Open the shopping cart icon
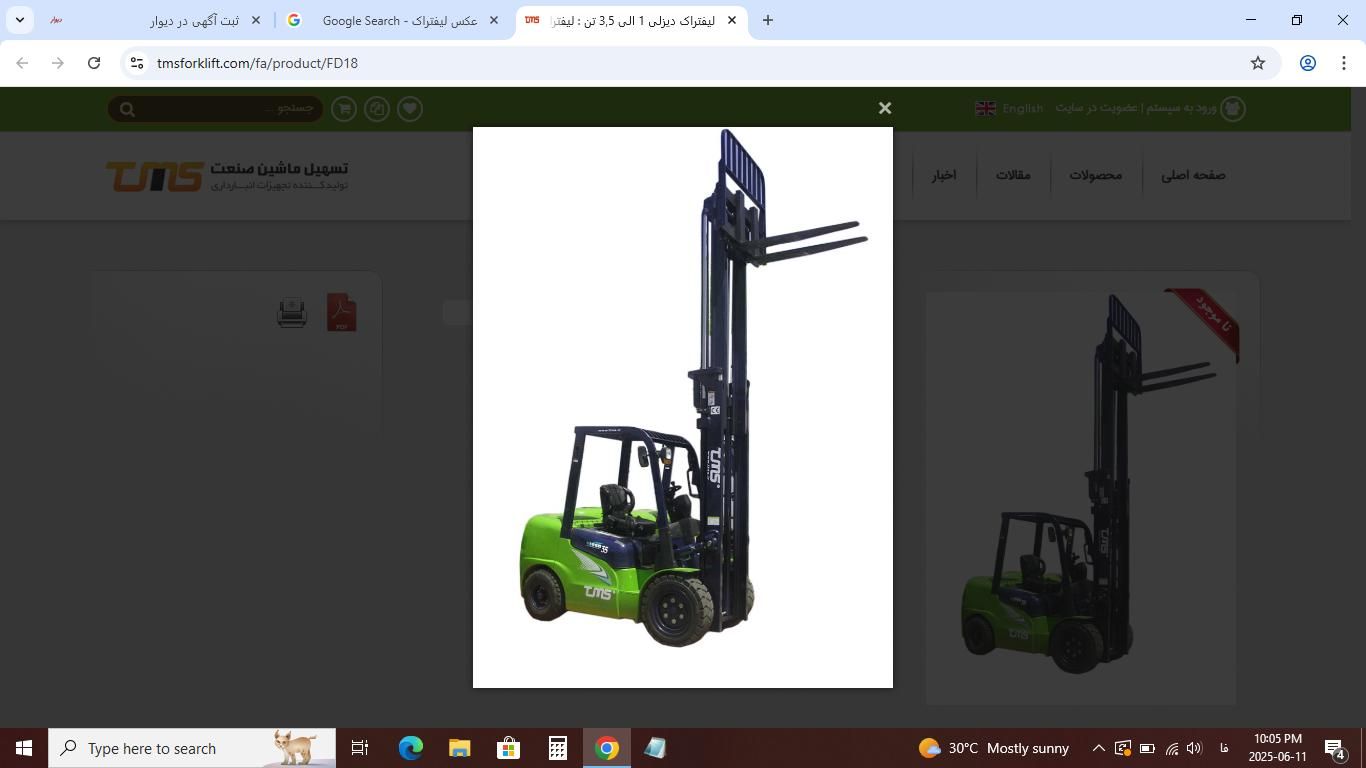This screenshot has height=768, width=1366. (344, 108)
